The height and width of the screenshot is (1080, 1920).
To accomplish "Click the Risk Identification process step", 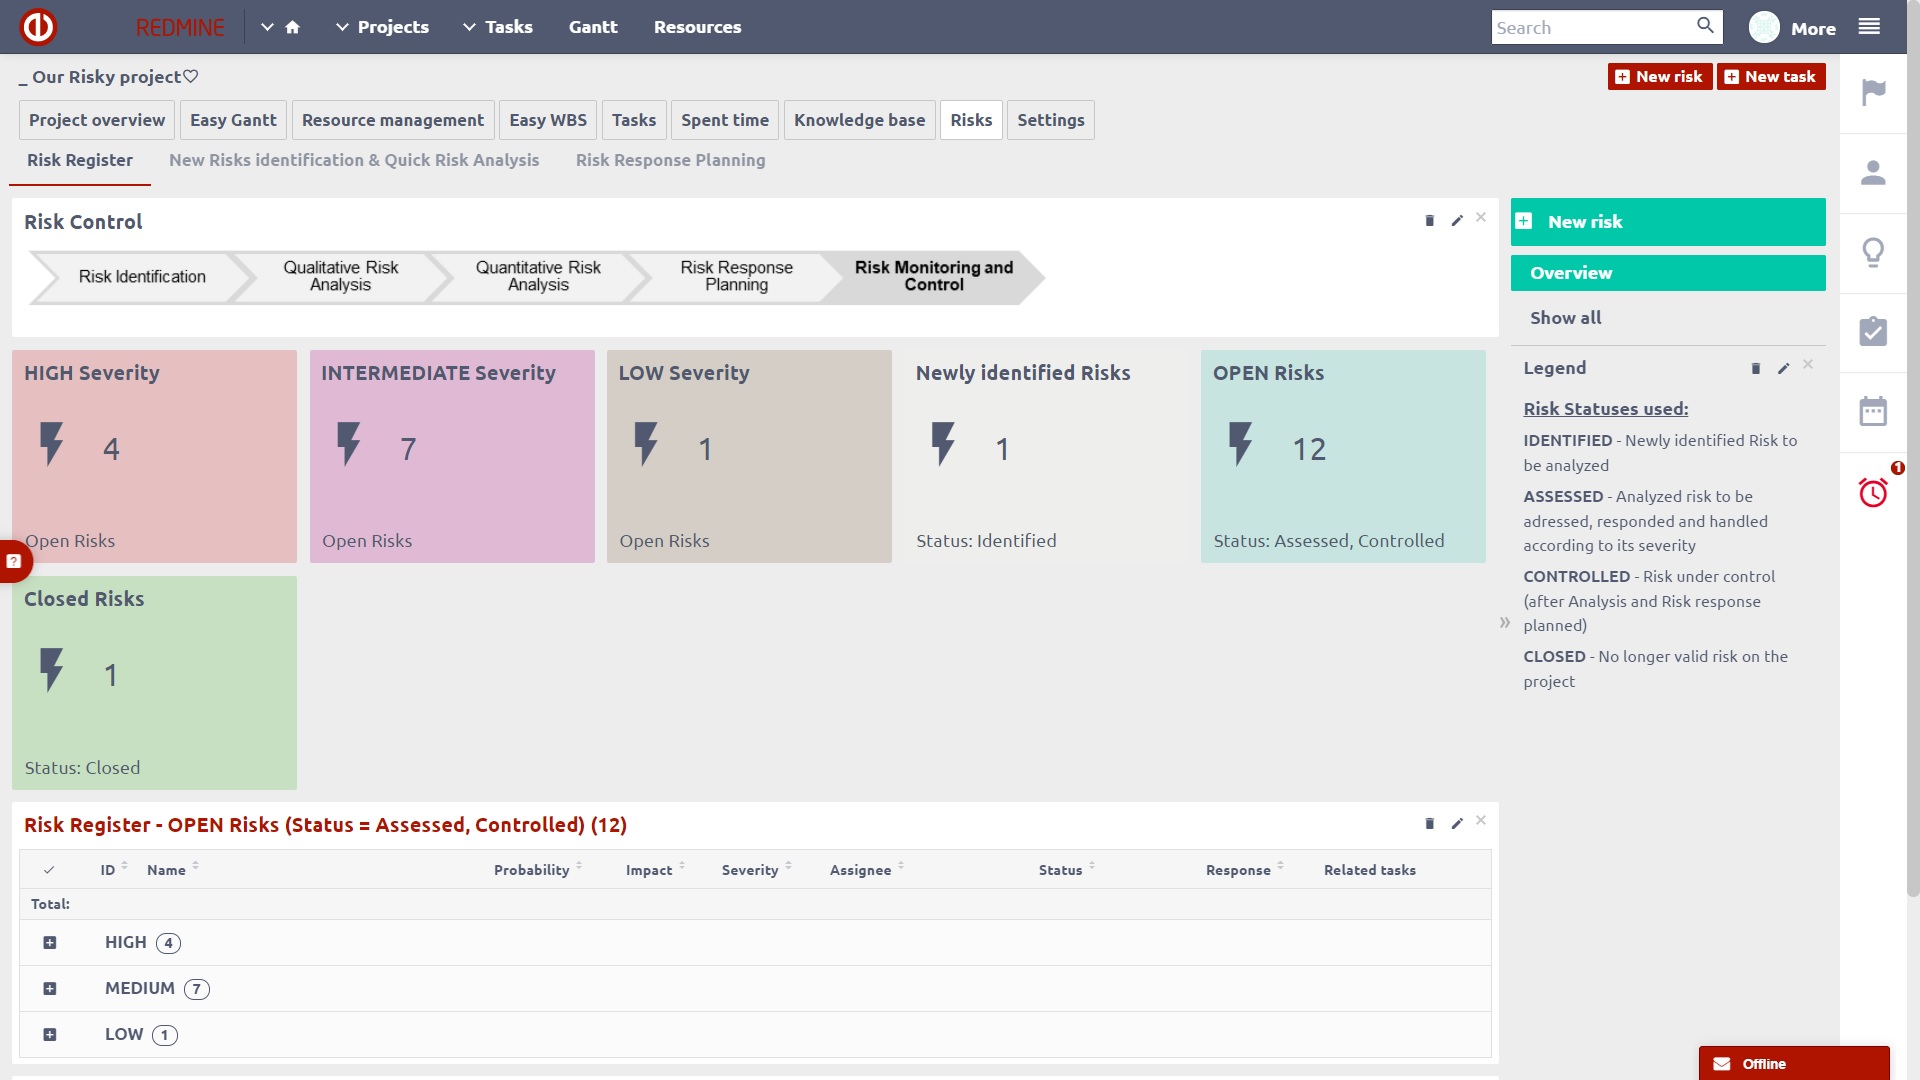I will [x=142, y=277].
